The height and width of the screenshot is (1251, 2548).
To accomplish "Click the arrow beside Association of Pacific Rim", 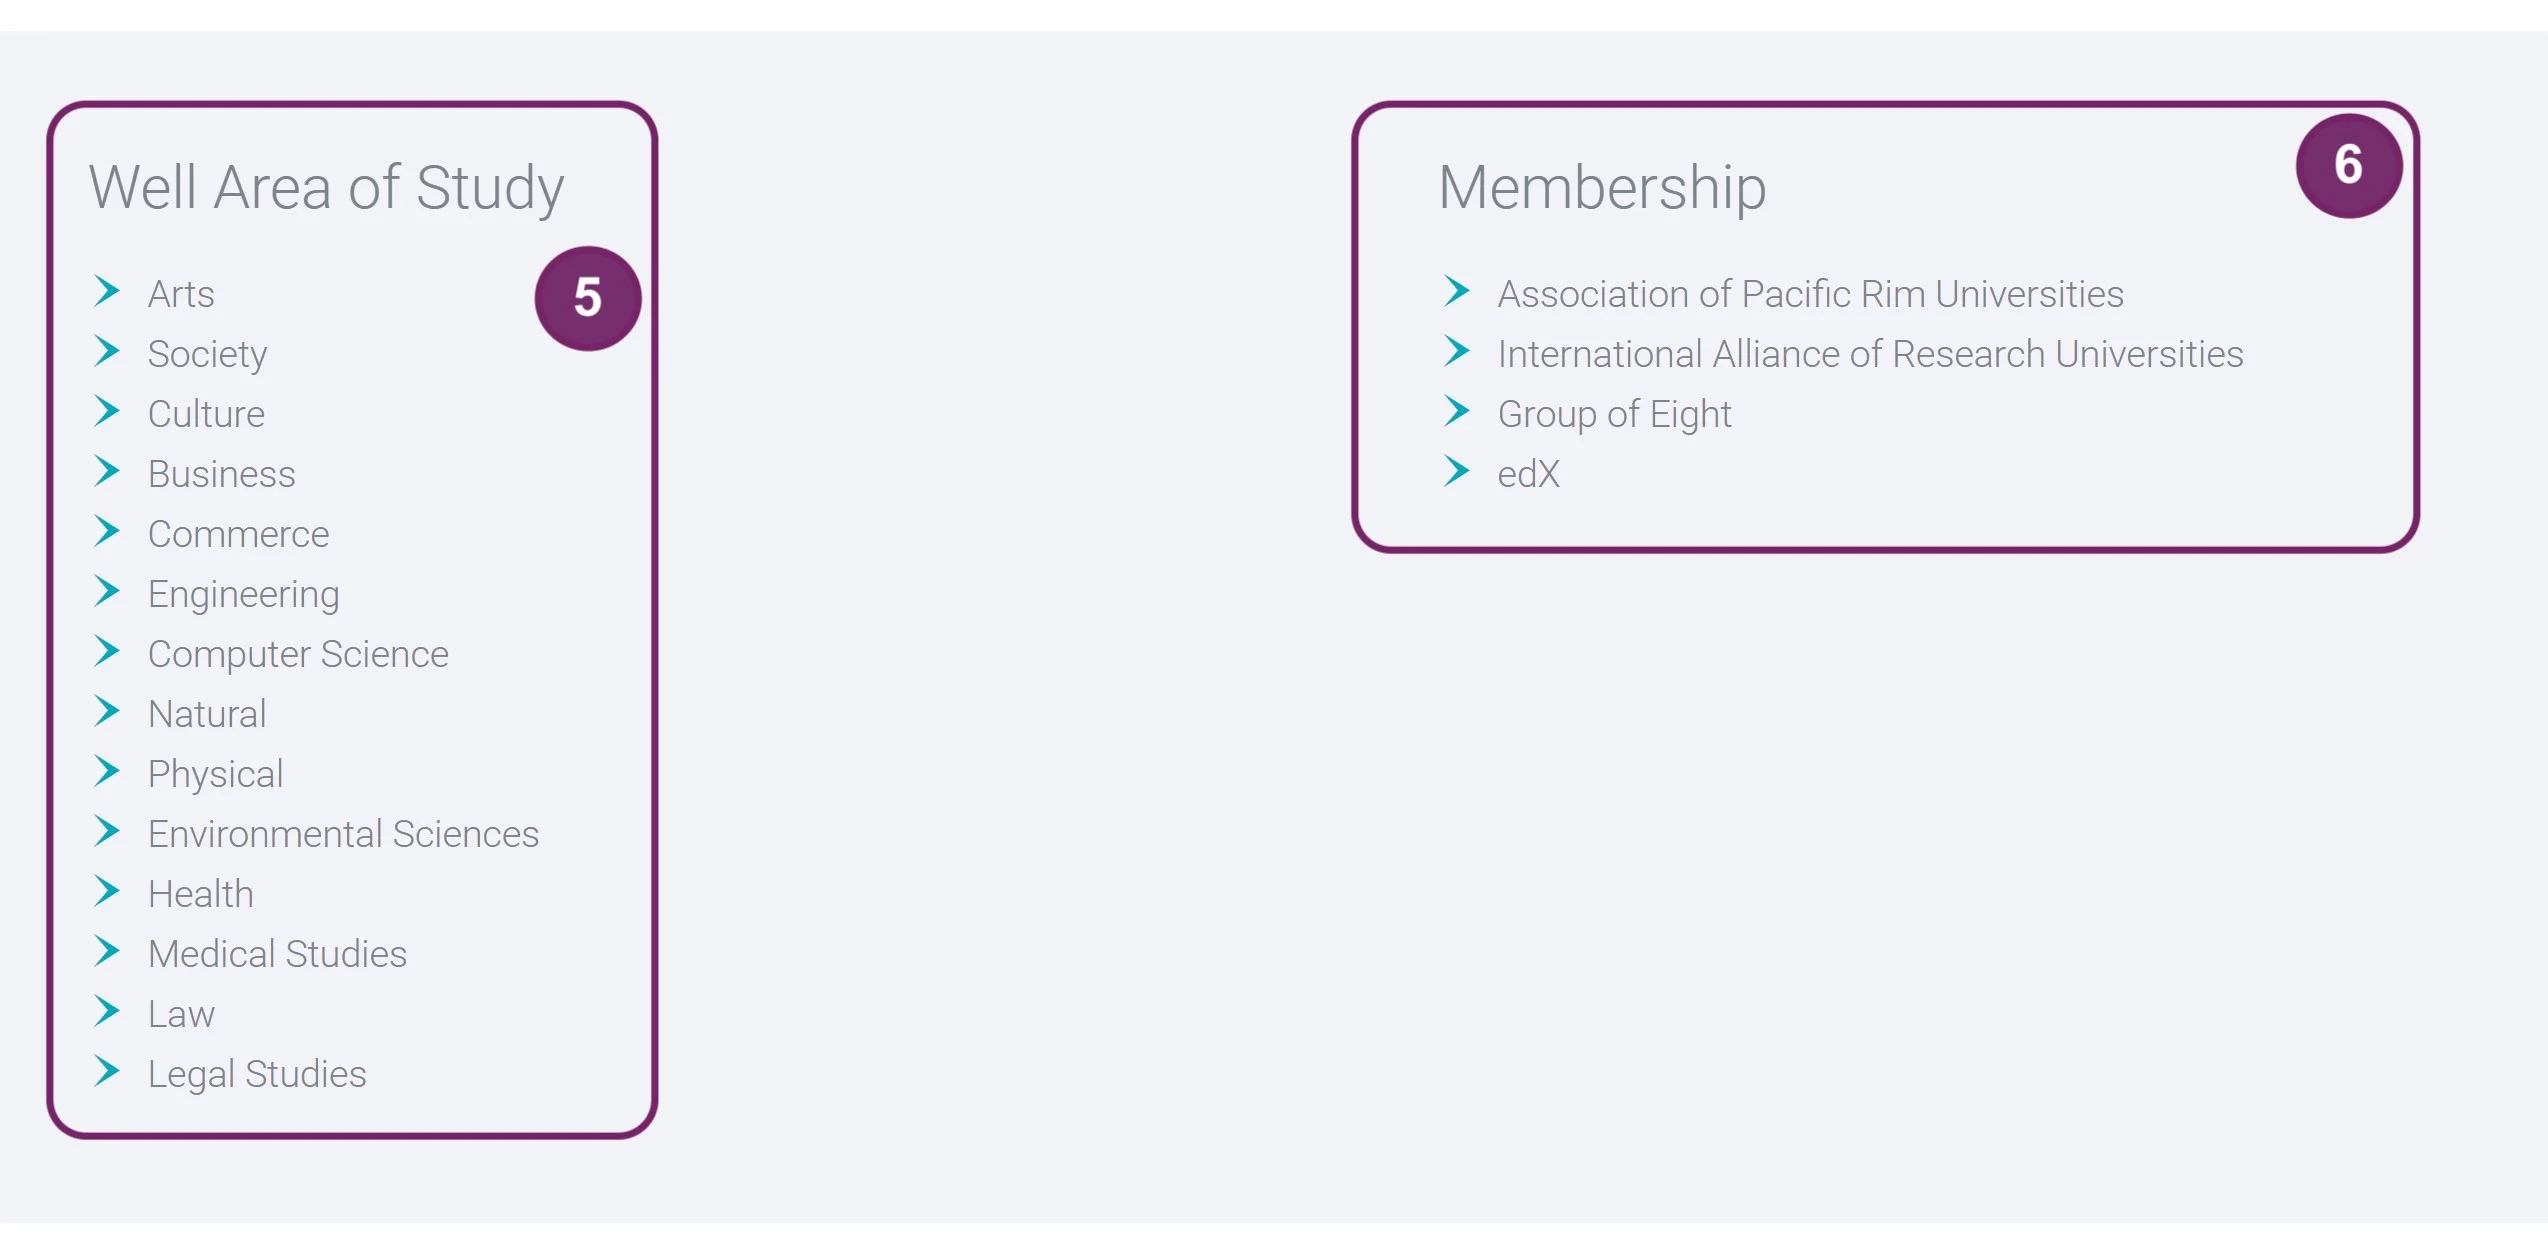I will click(x=1457, y=291).
